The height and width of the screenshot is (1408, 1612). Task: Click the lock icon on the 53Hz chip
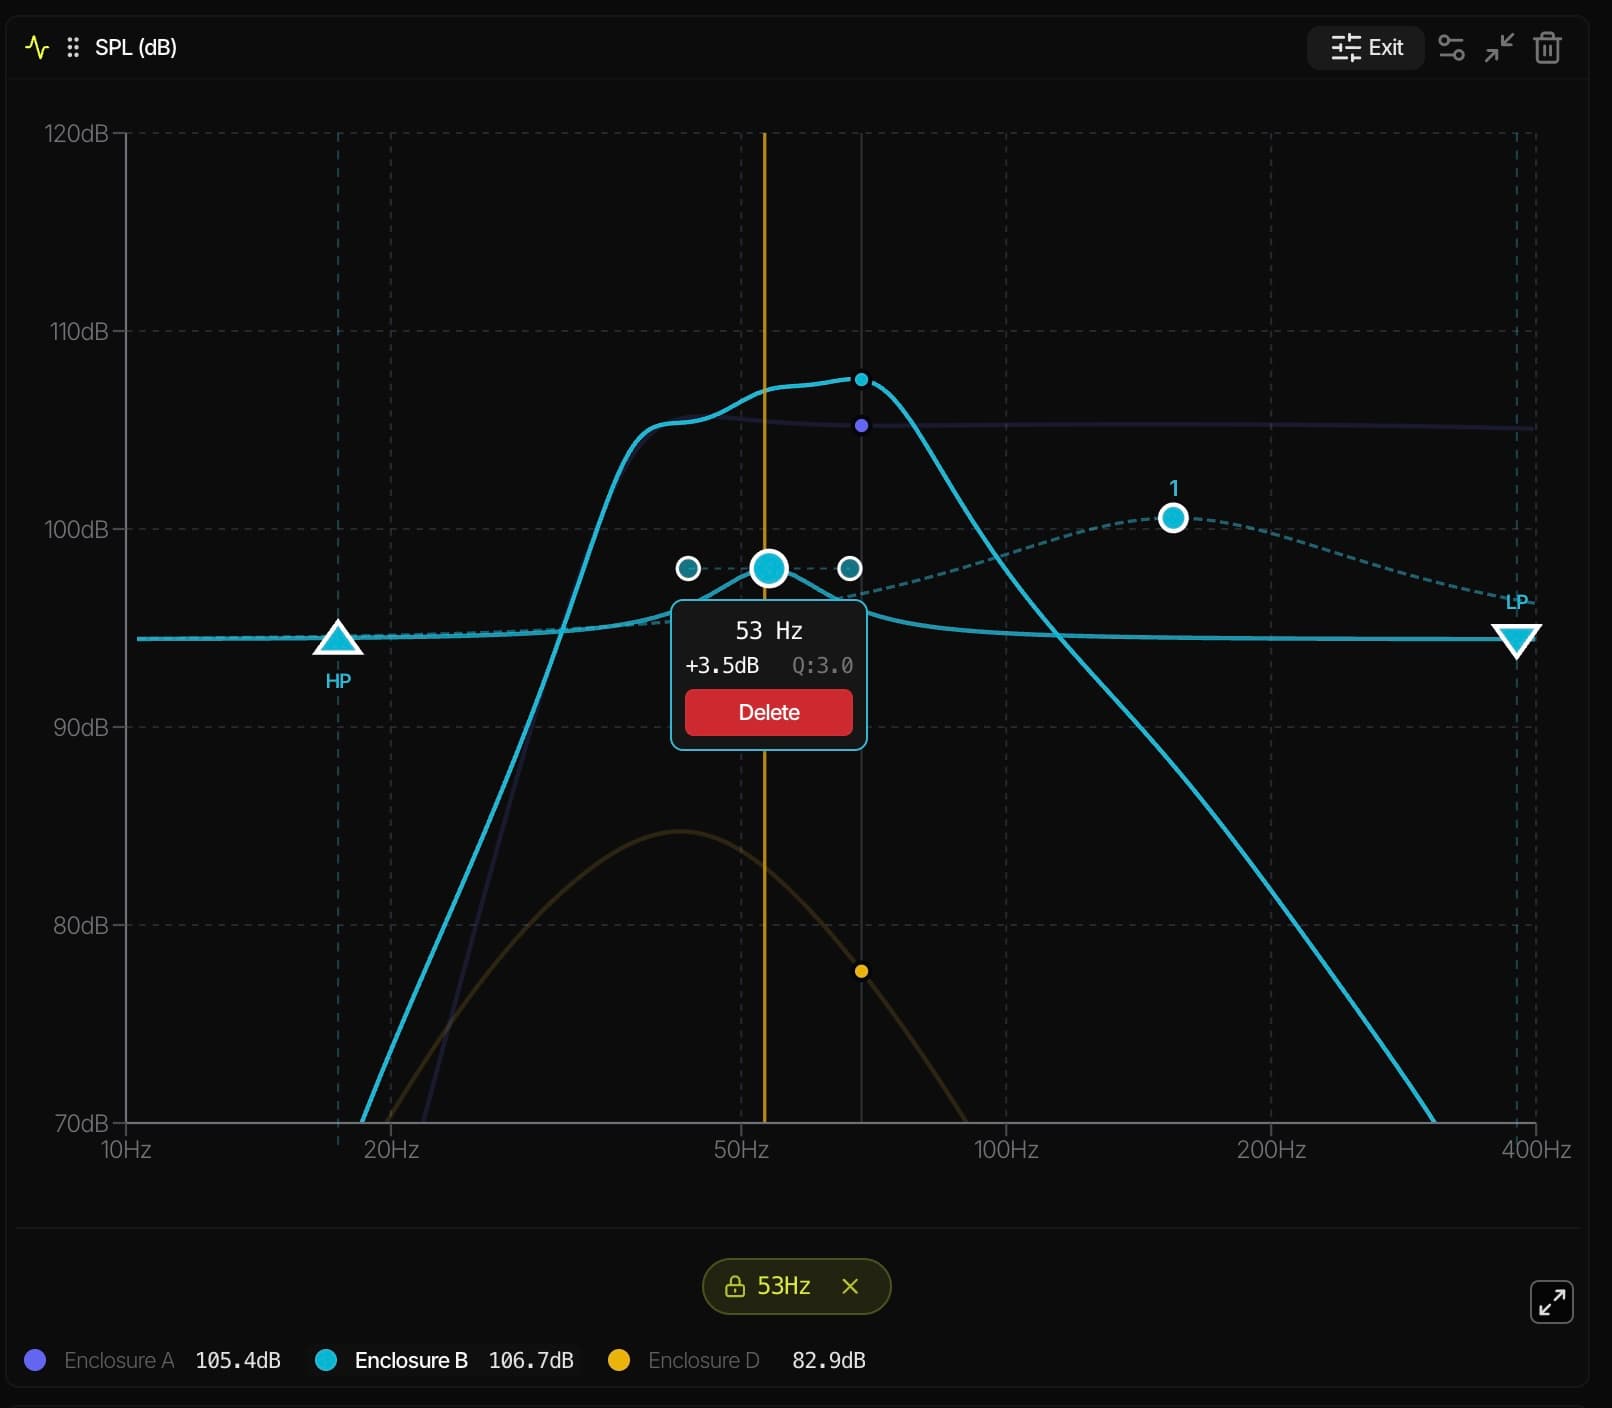737,1287
